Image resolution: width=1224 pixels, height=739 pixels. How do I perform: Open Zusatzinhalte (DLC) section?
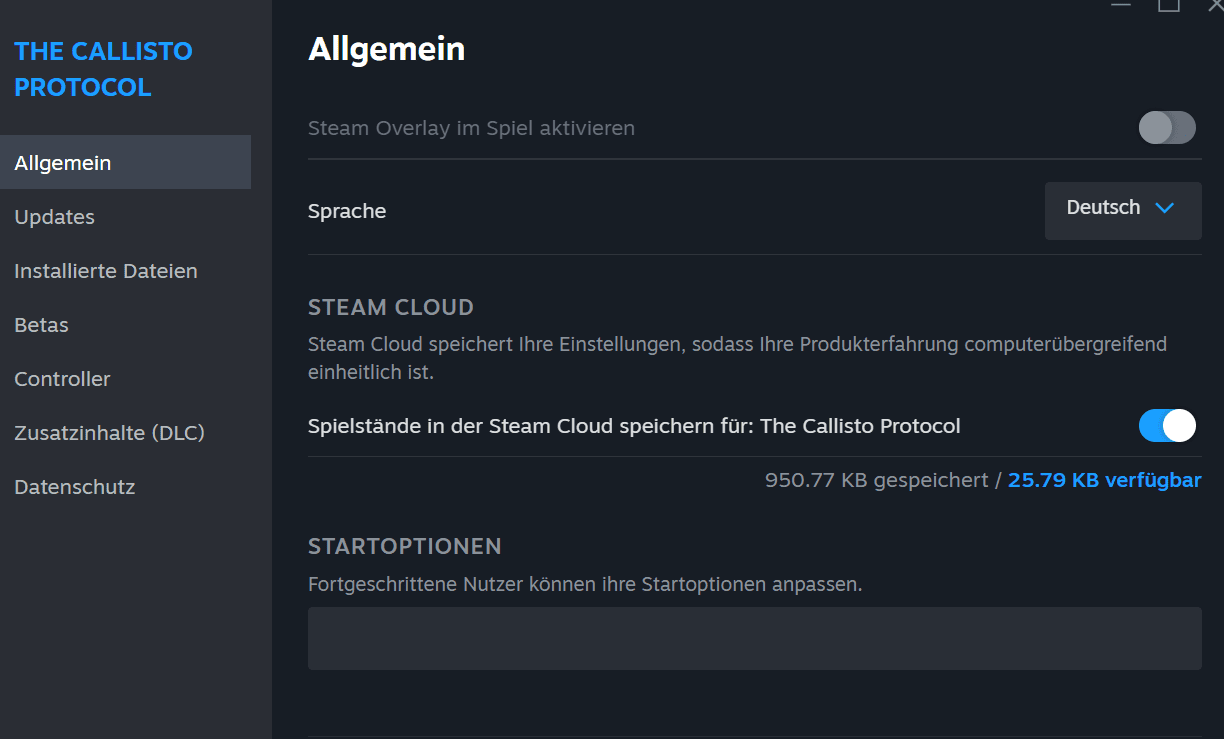click(109, 433)
